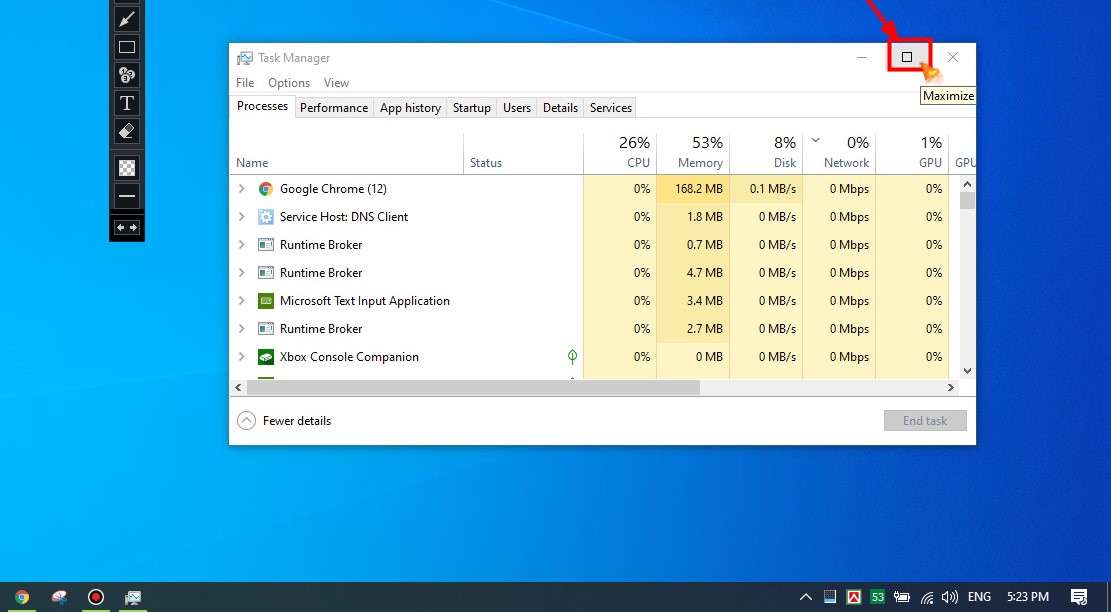Select the Text tool

(x=126, y=103)
